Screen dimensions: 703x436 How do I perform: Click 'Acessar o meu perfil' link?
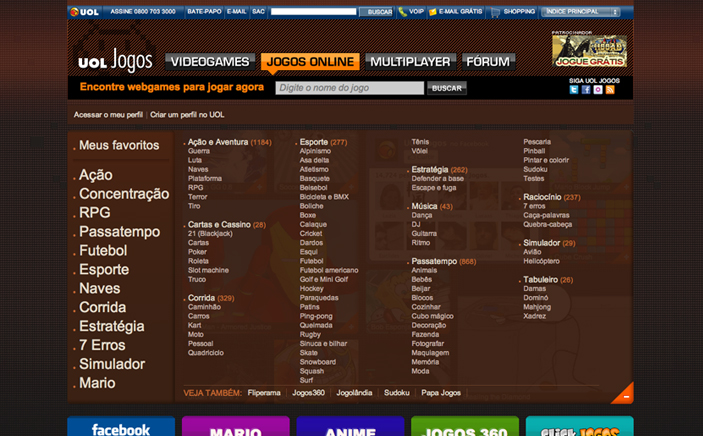(108, 115)
